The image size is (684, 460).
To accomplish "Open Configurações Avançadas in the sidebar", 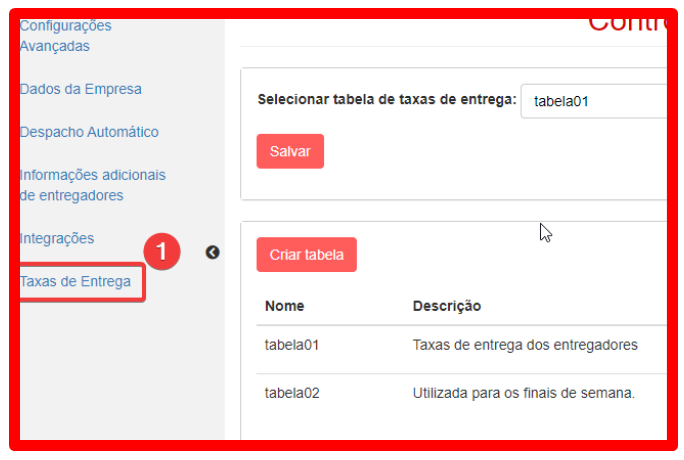I will tap(66, 36).
